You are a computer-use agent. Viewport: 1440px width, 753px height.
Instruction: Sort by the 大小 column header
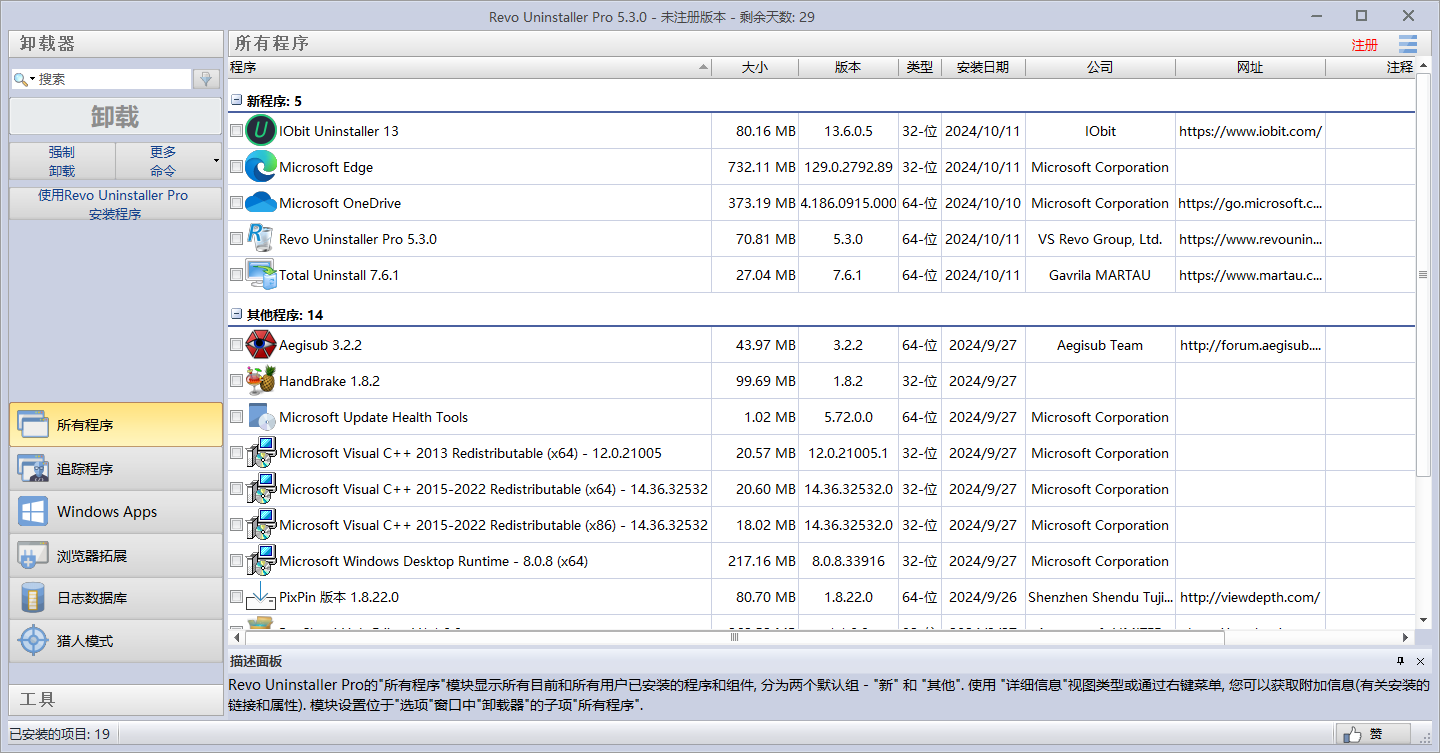click(x=755, y=67)
